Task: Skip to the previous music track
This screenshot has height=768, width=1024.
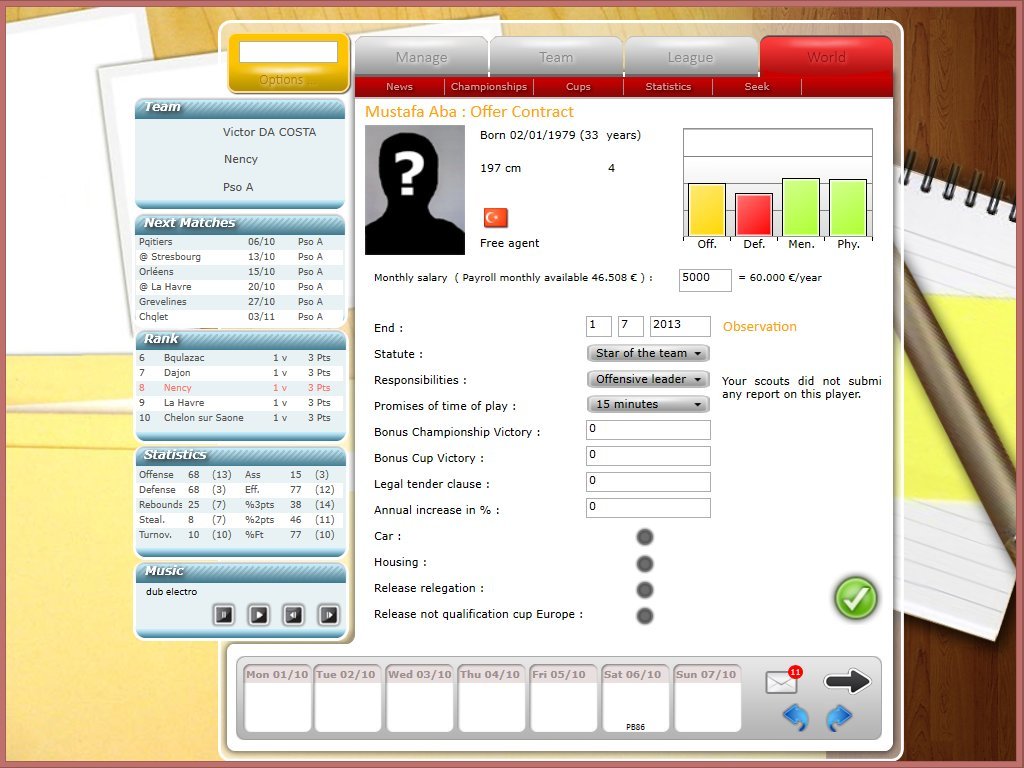Action: tap(293, 615)
